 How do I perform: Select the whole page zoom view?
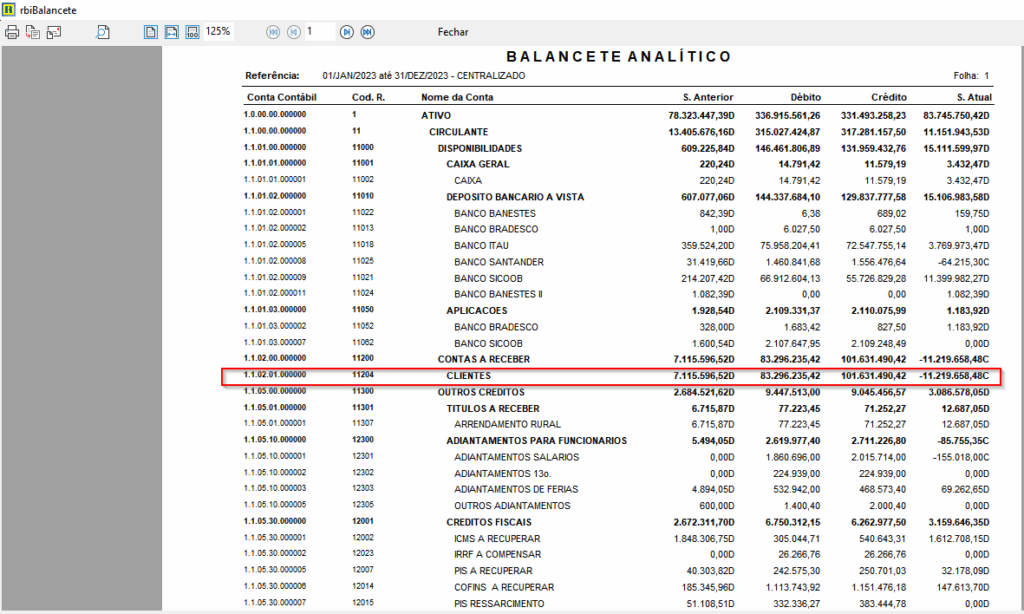pyautogui.click(x=151, y=32)
